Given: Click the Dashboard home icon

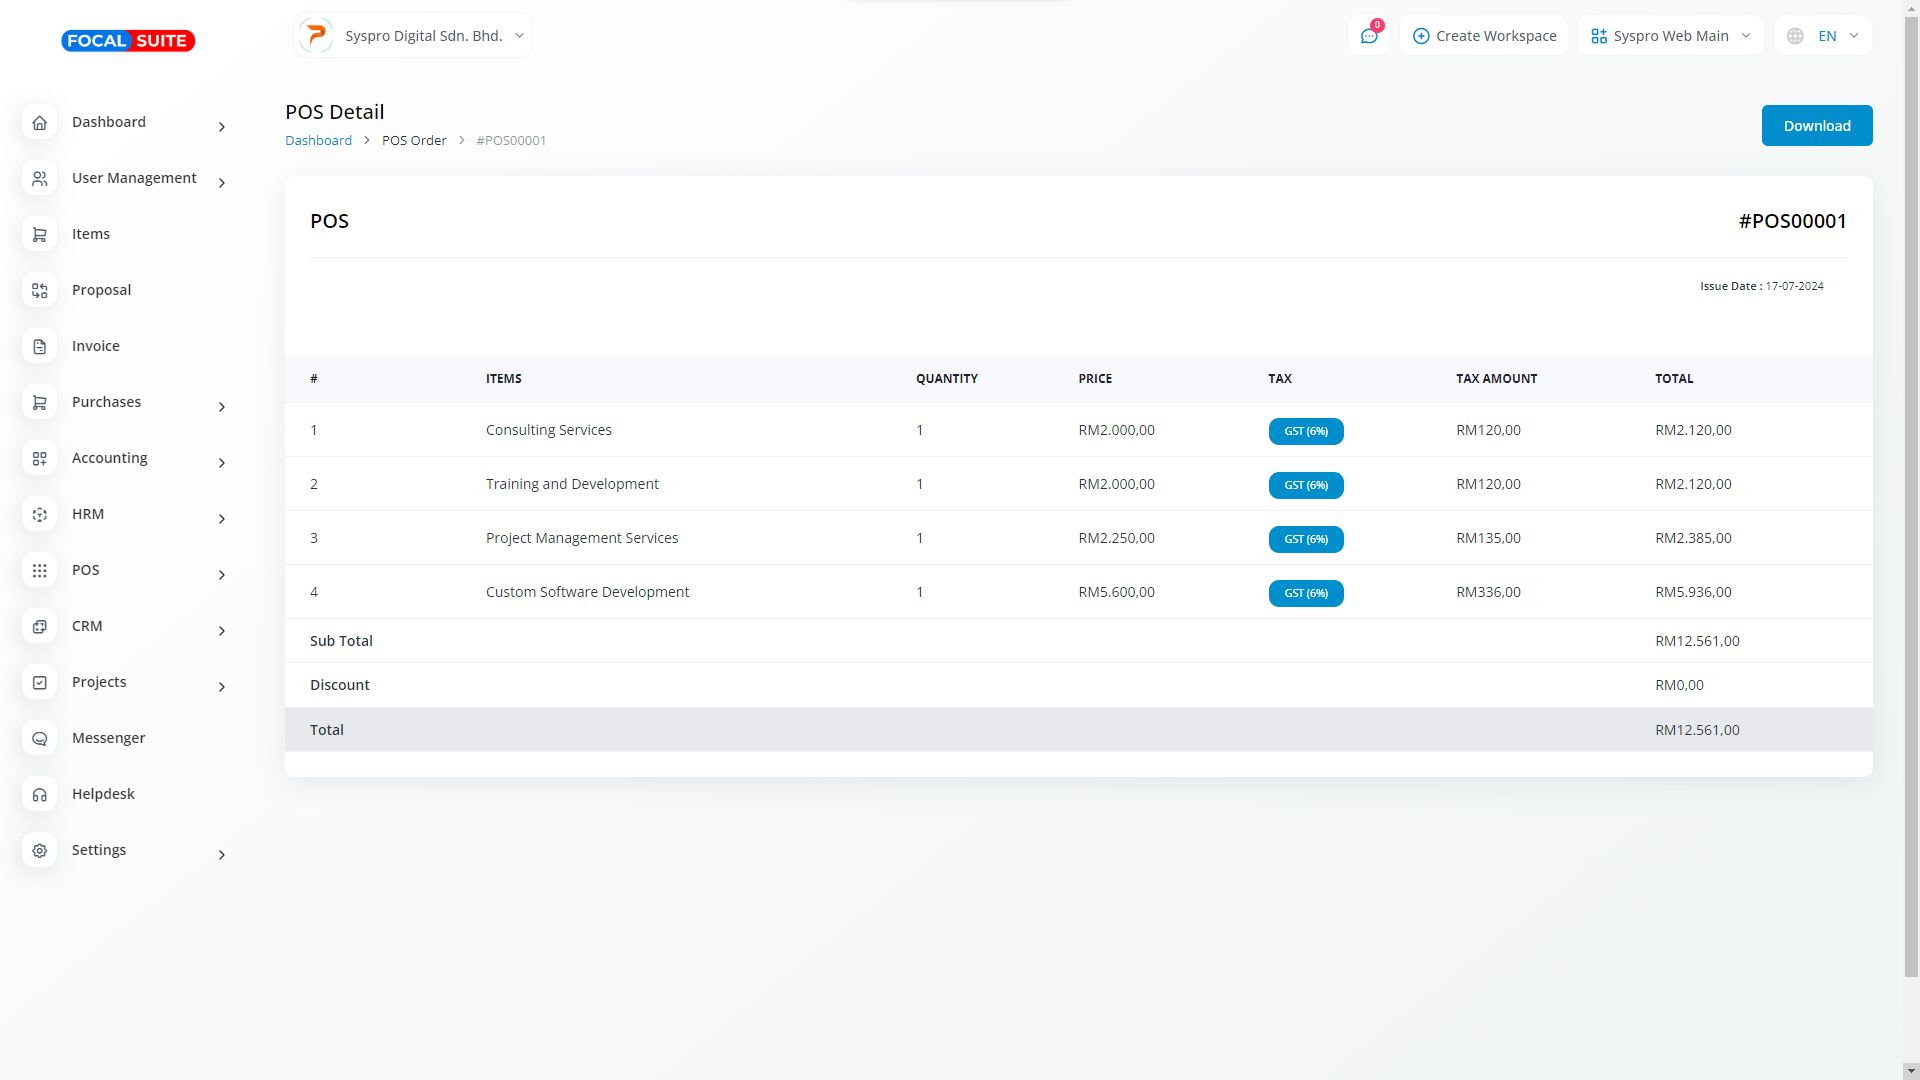Looking at the screenshot, I should pyautogui.click(x=40, y=123).
